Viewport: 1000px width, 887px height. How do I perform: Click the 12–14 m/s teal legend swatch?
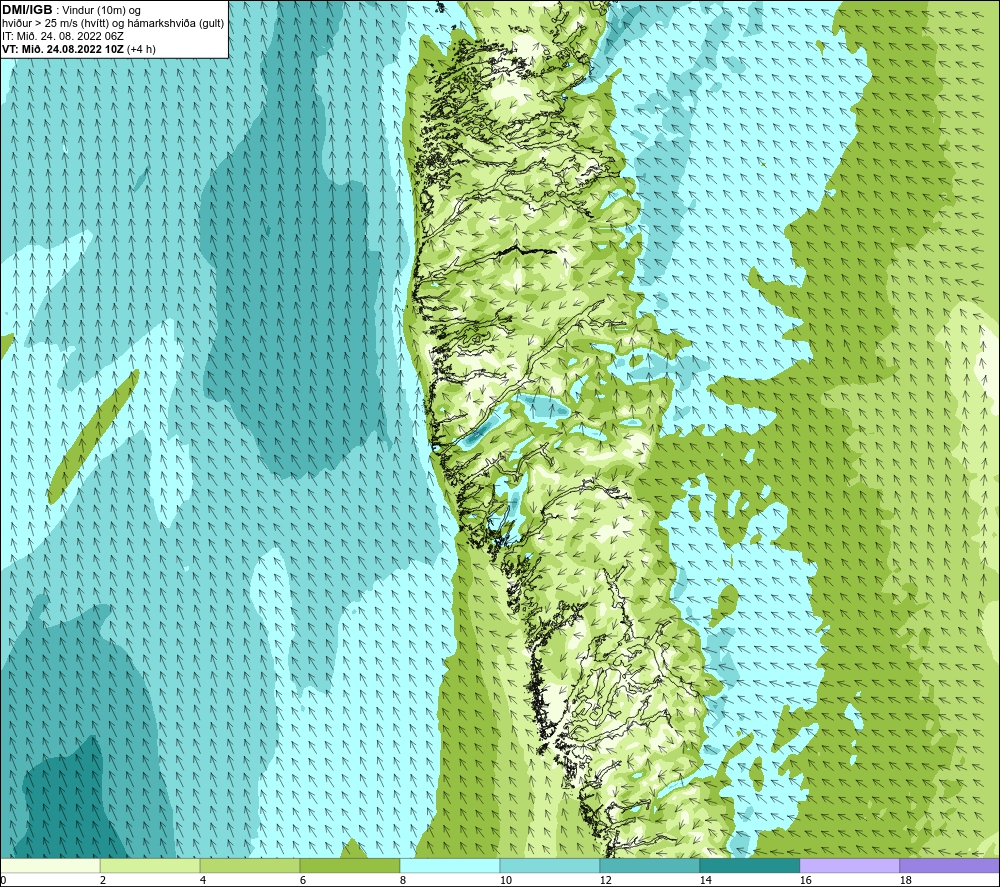[x=649, y=865]
